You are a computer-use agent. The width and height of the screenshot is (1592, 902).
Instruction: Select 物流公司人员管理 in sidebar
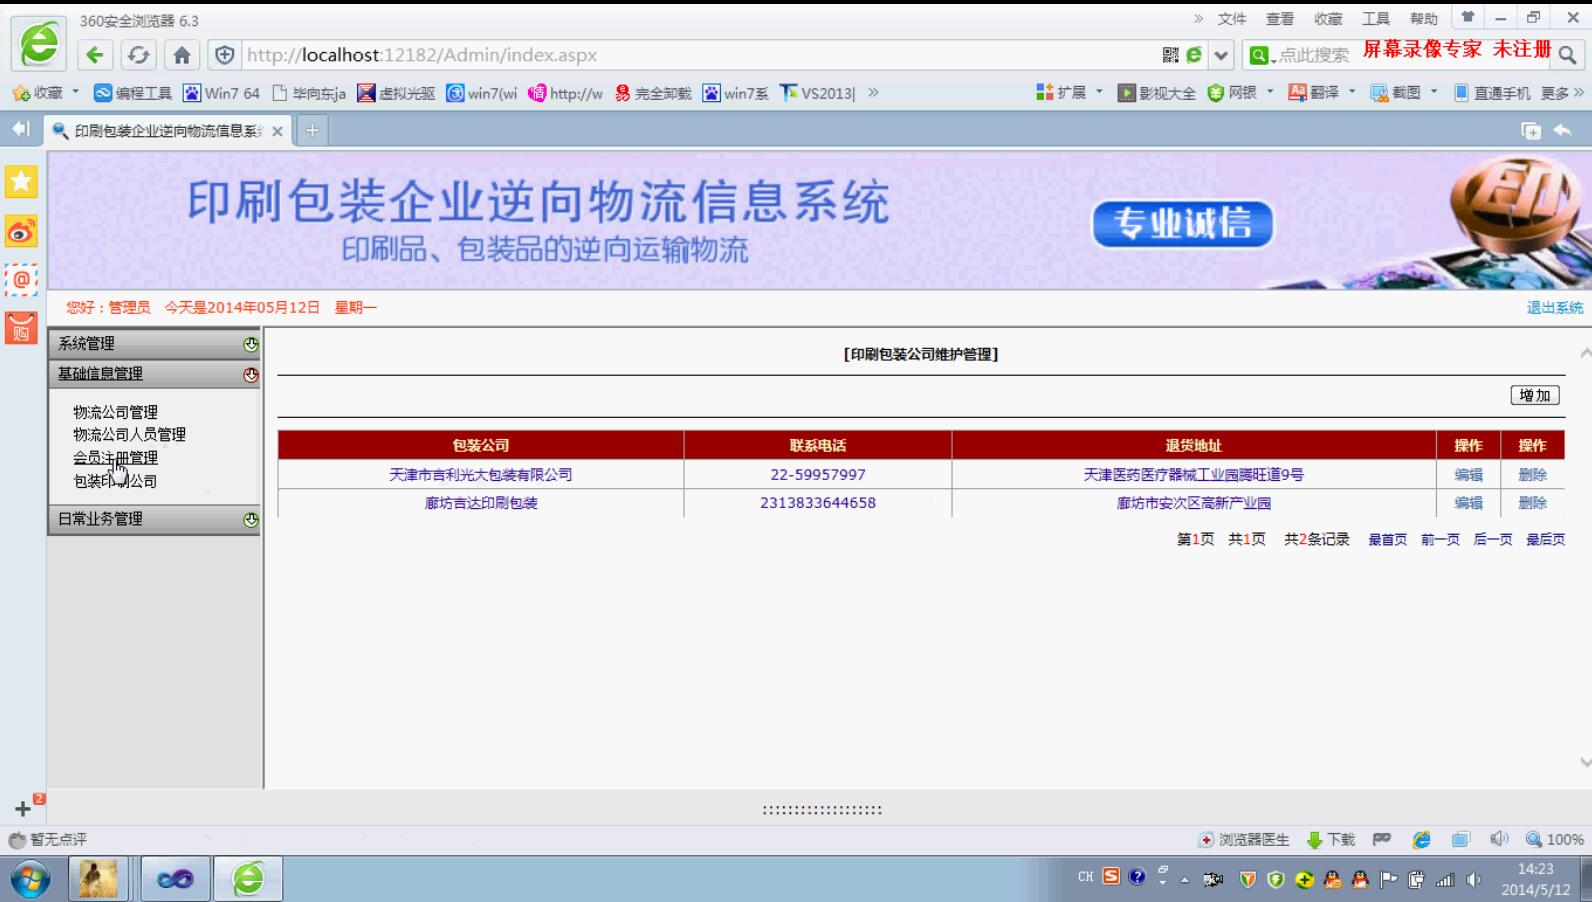[129, 435]
